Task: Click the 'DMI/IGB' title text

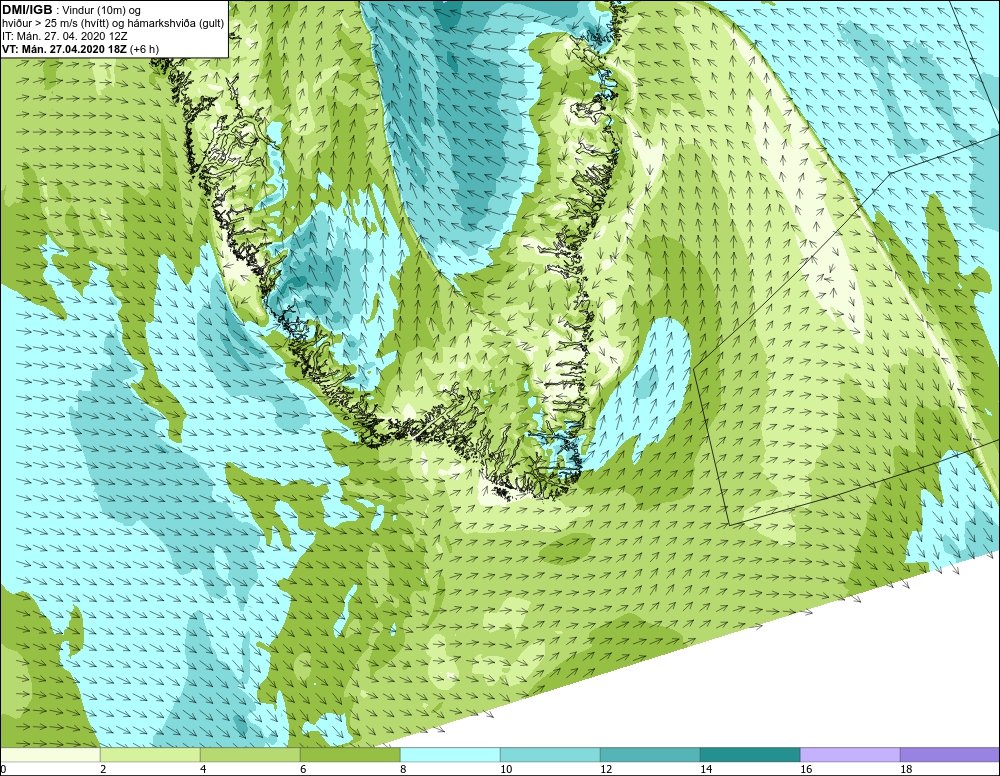Action: (27, 10)
